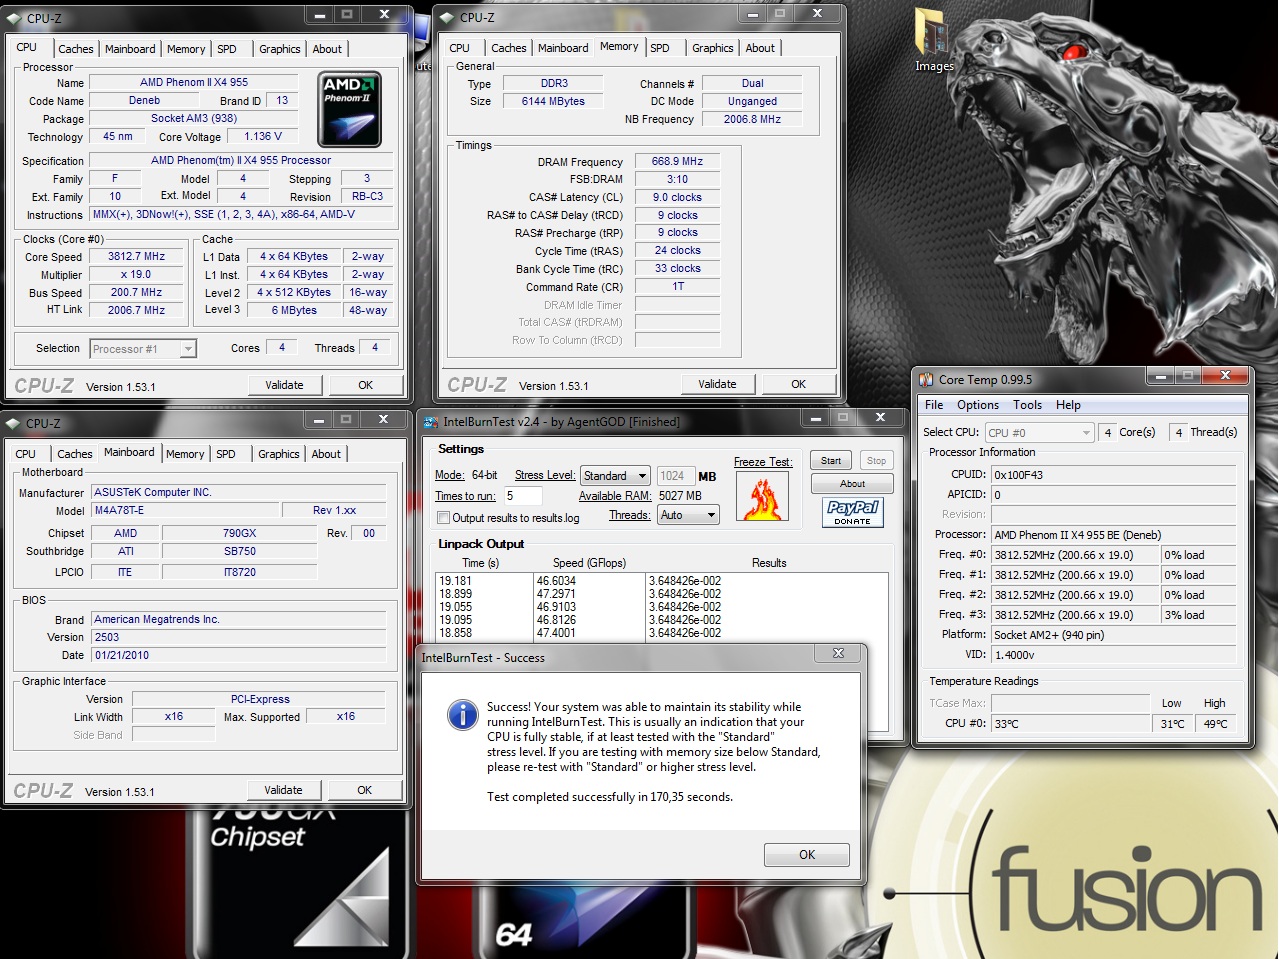
Task: Click Available RAM value 5027 MB
Action: coord(680,496)
